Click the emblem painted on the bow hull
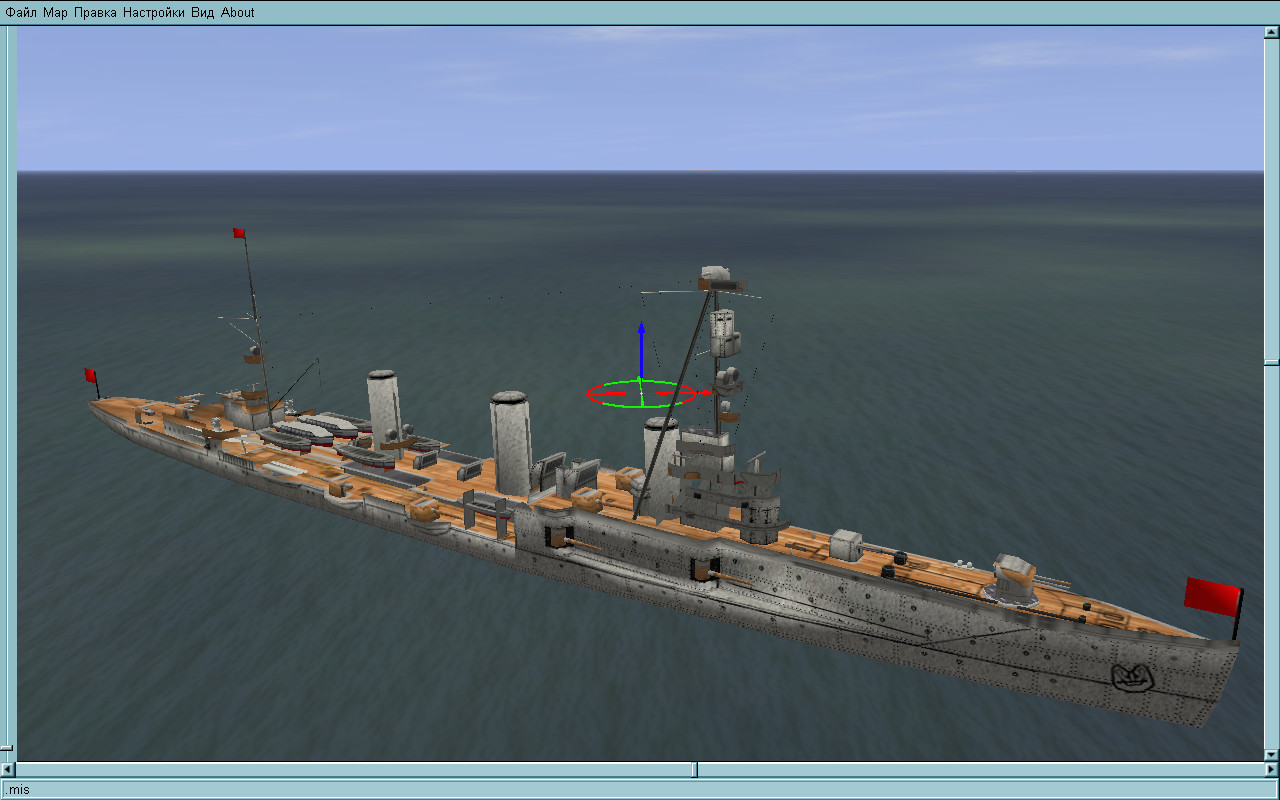 [1134, 677]
